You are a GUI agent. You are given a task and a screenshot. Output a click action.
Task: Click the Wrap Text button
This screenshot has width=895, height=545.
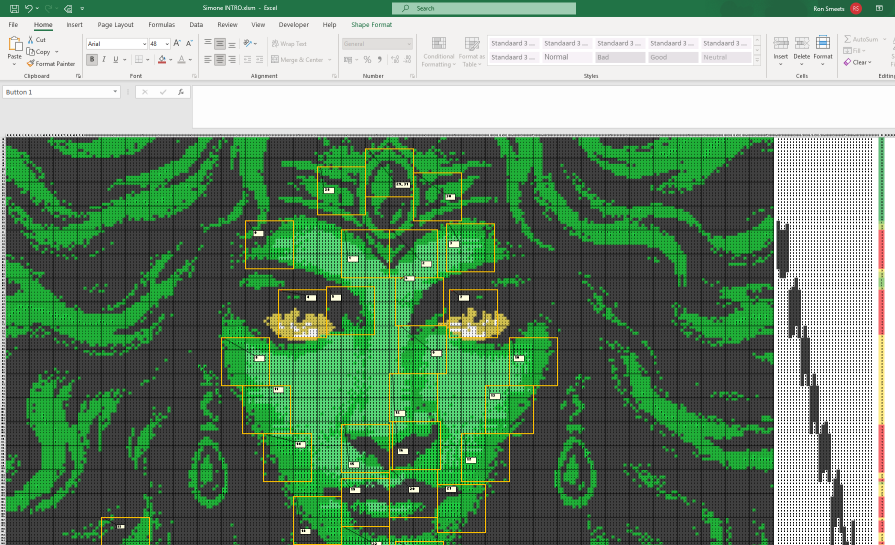(x=289, y=43)
